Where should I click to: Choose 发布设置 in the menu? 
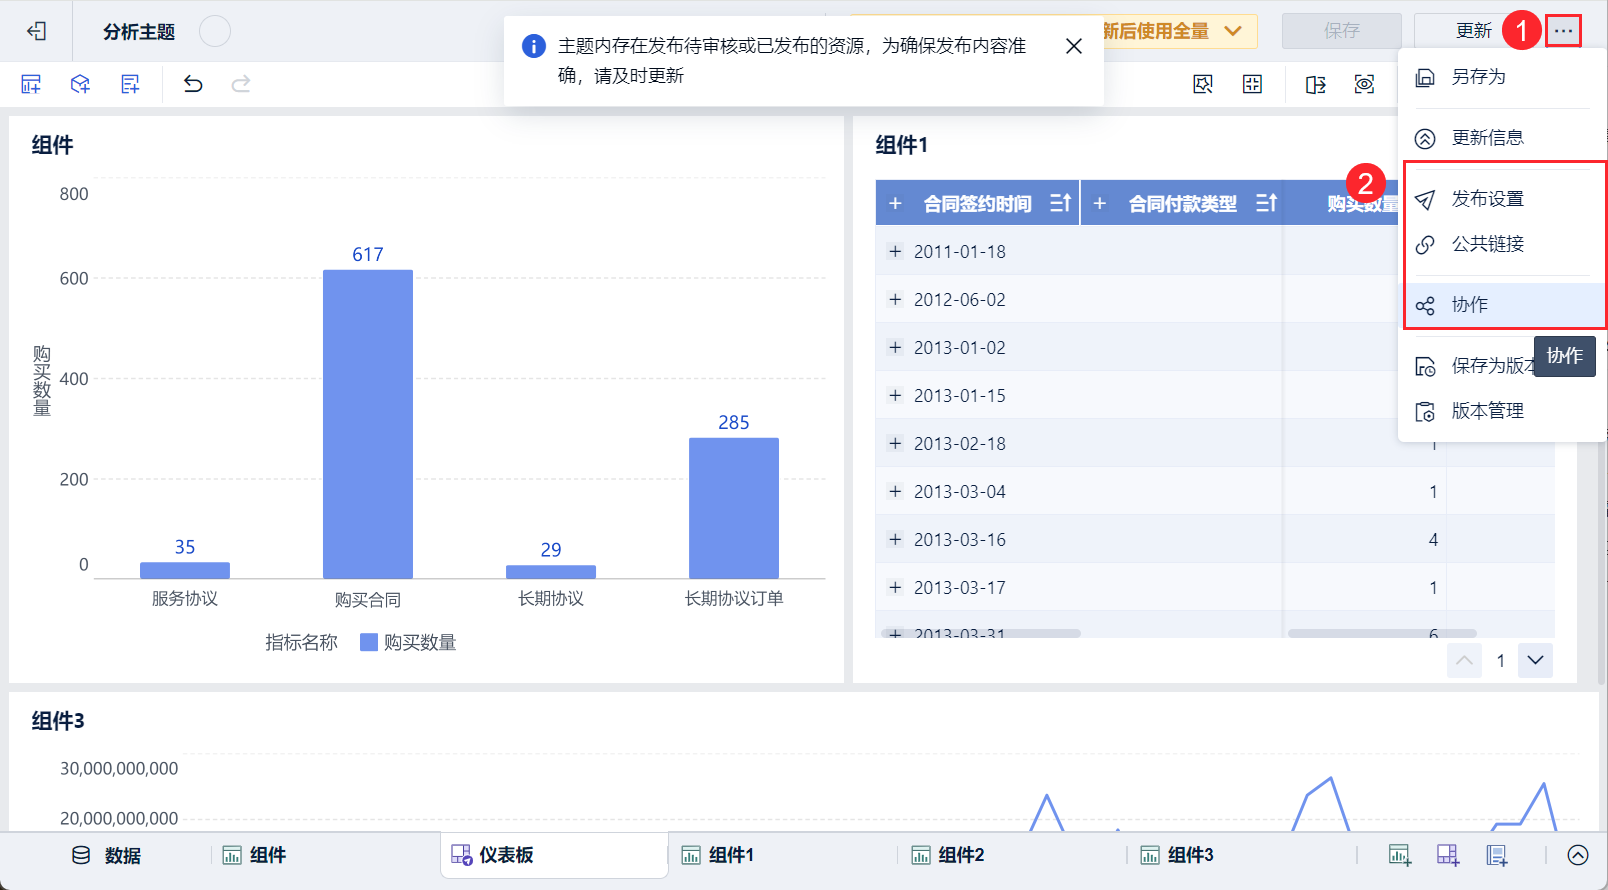coord(1487,199)
